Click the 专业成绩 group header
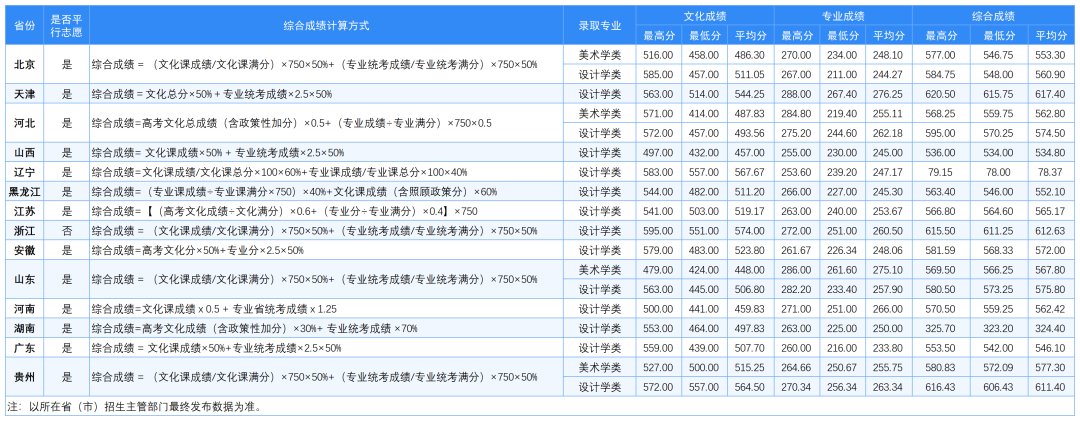This screenshot has width=1080, height=421. point(843,15)
